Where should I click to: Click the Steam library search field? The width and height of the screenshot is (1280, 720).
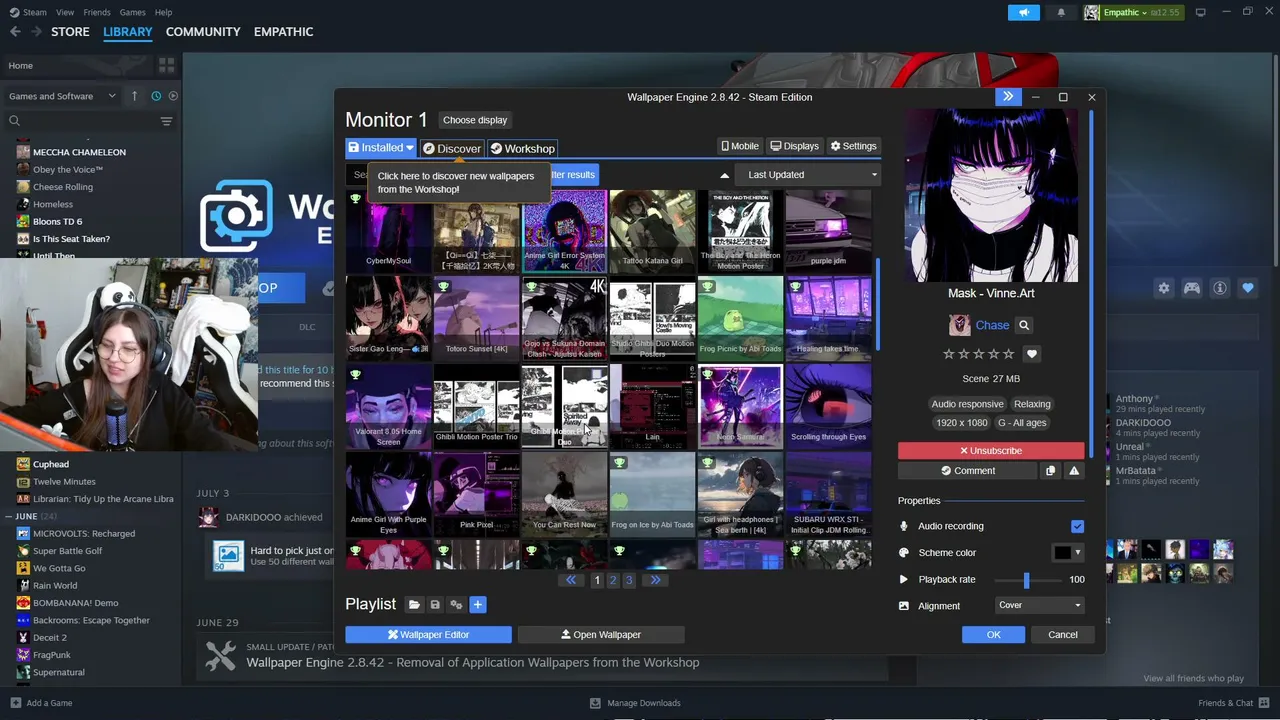80,121
